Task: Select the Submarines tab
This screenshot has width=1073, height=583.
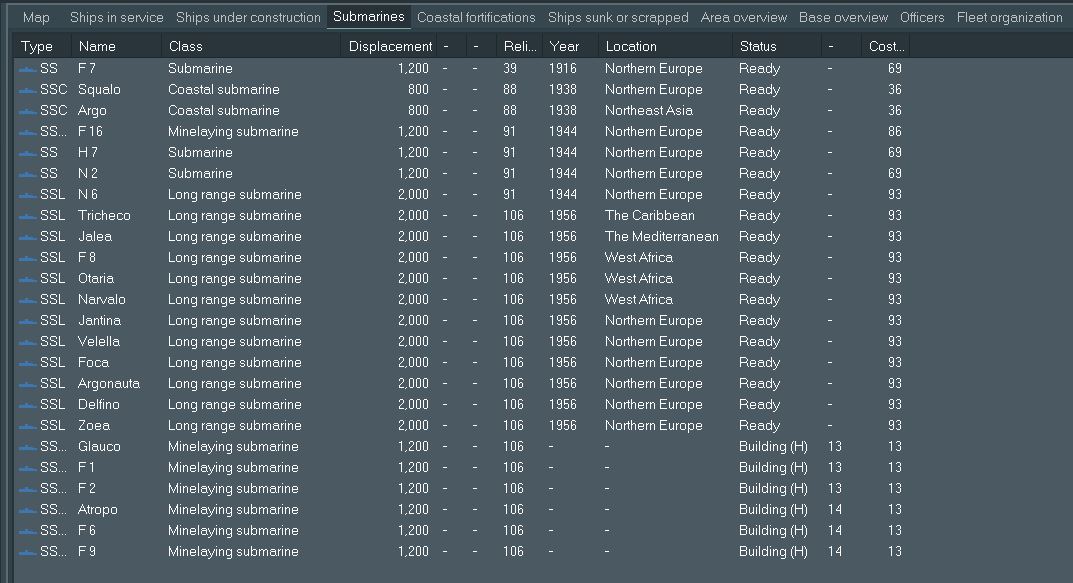Action: 369,16
